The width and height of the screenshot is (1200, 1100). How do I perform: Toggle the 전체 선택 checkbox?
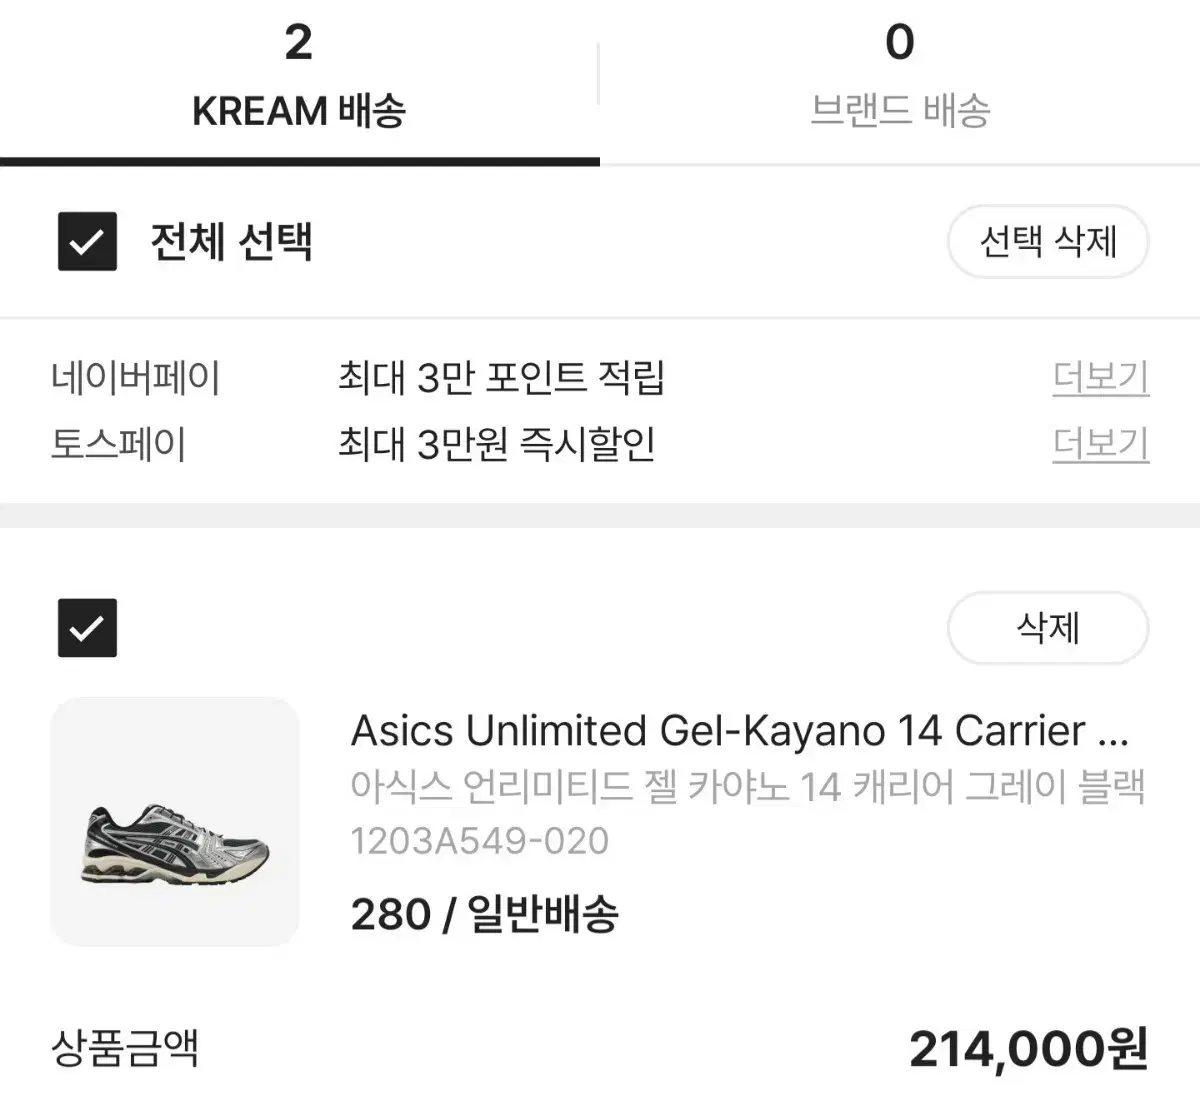[86, 241]
